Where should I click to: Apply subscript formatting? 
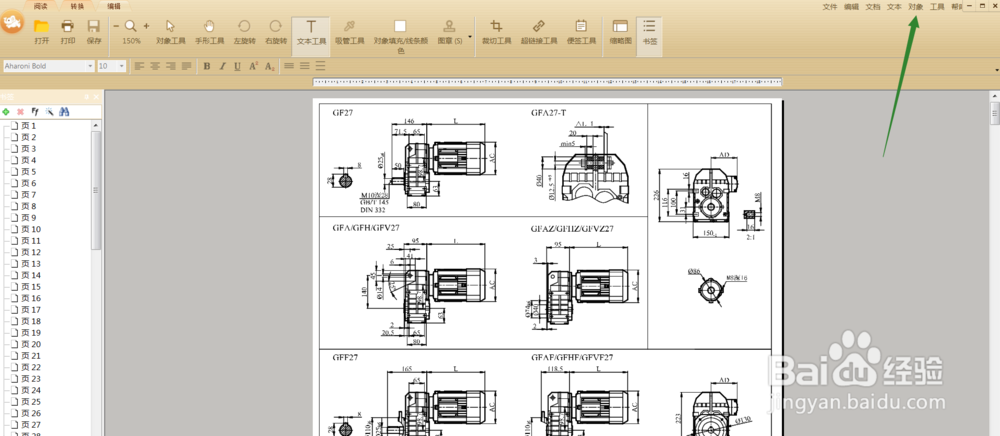(x=269, y=66)
